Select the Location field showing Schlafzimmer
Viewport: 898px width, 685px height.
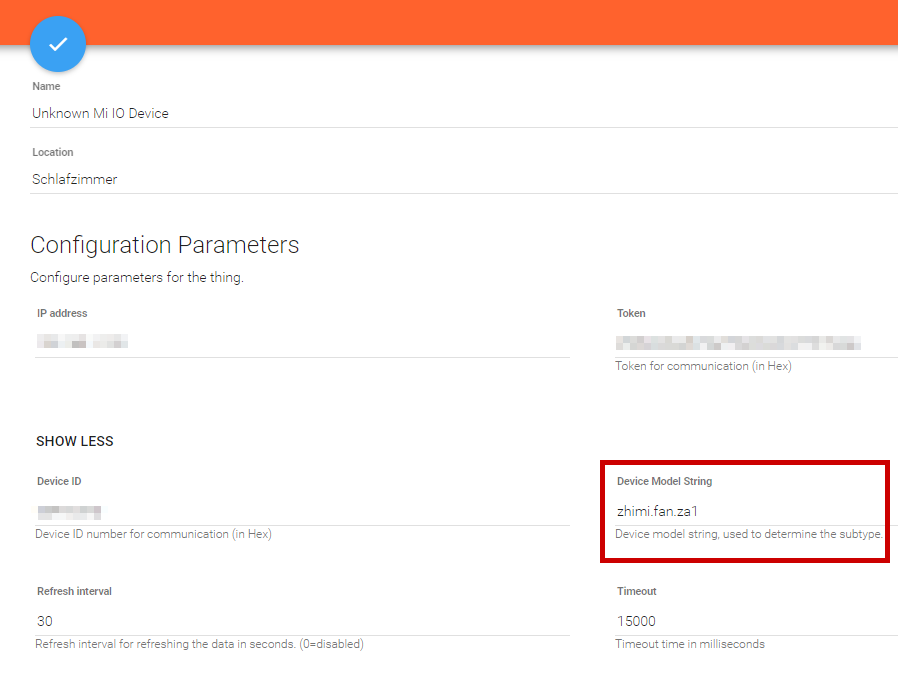coord(464,179)
